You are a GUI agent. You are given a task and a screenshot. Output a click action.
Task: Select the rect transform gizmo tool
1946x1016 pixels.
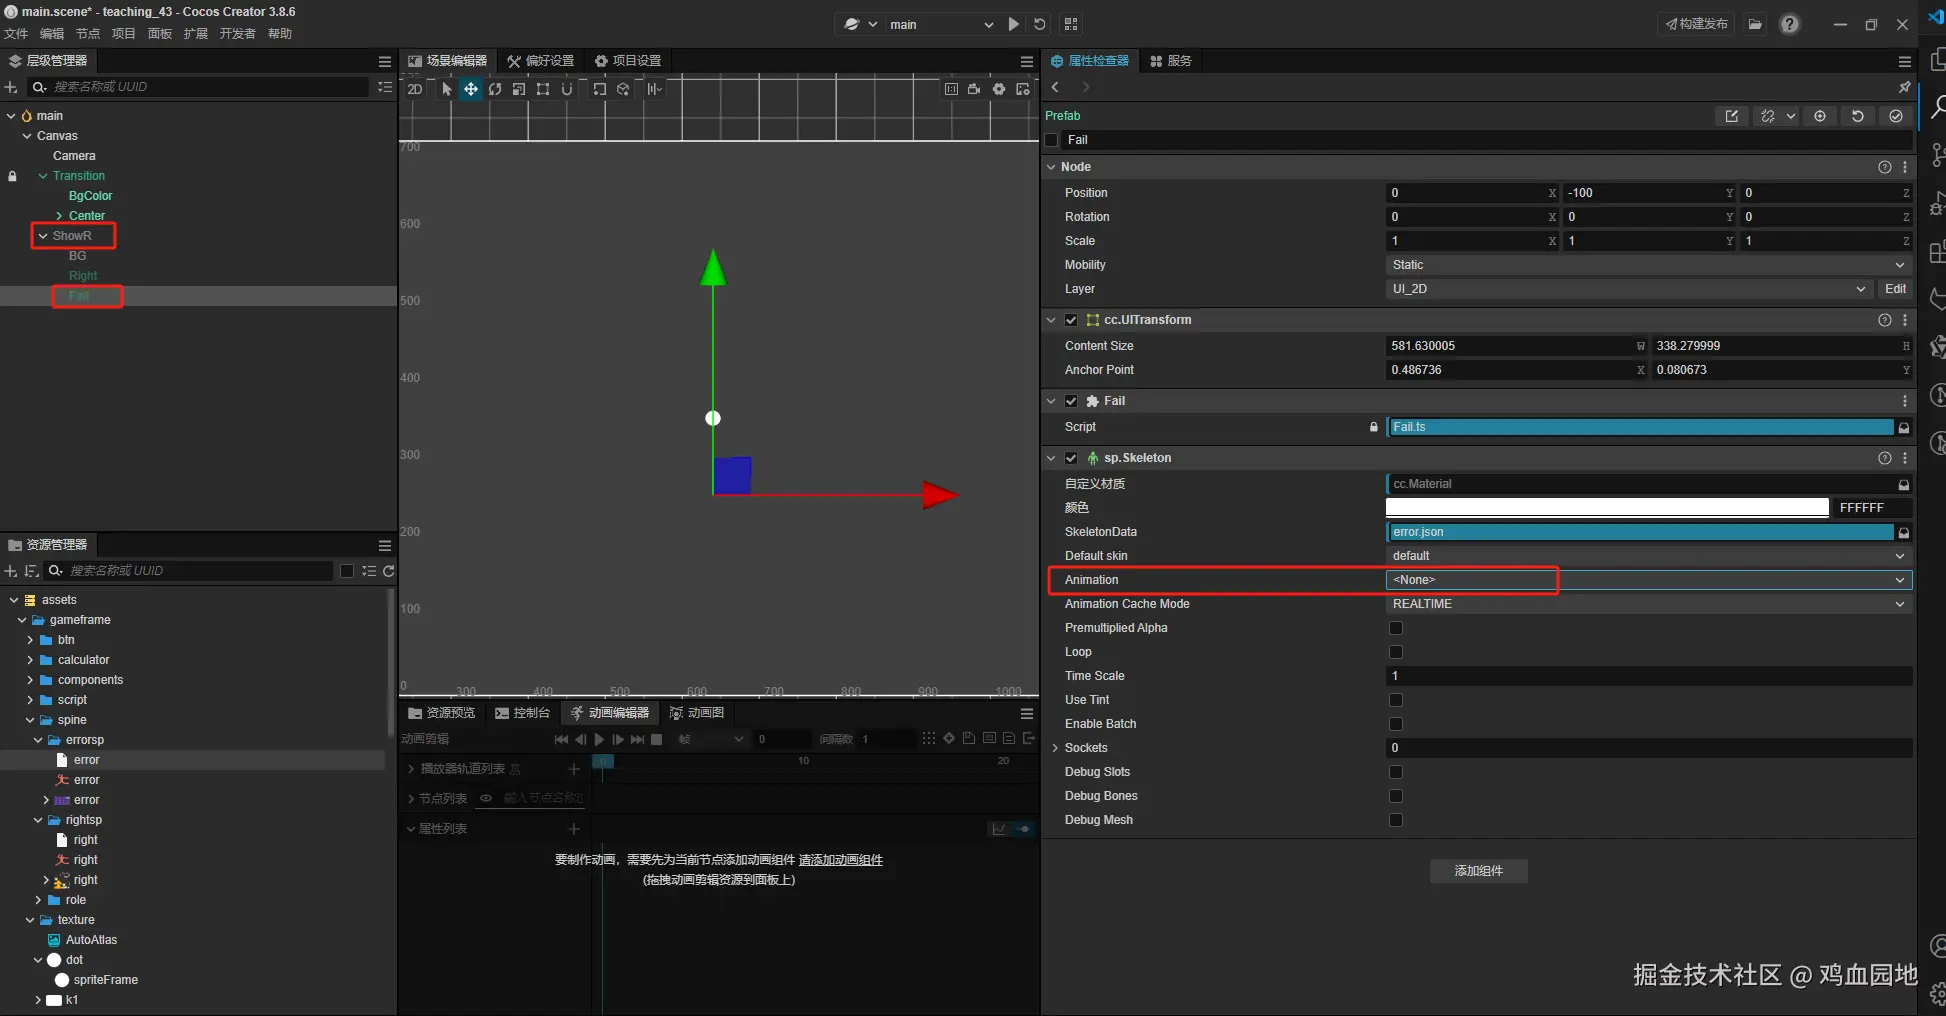(543, 89)
